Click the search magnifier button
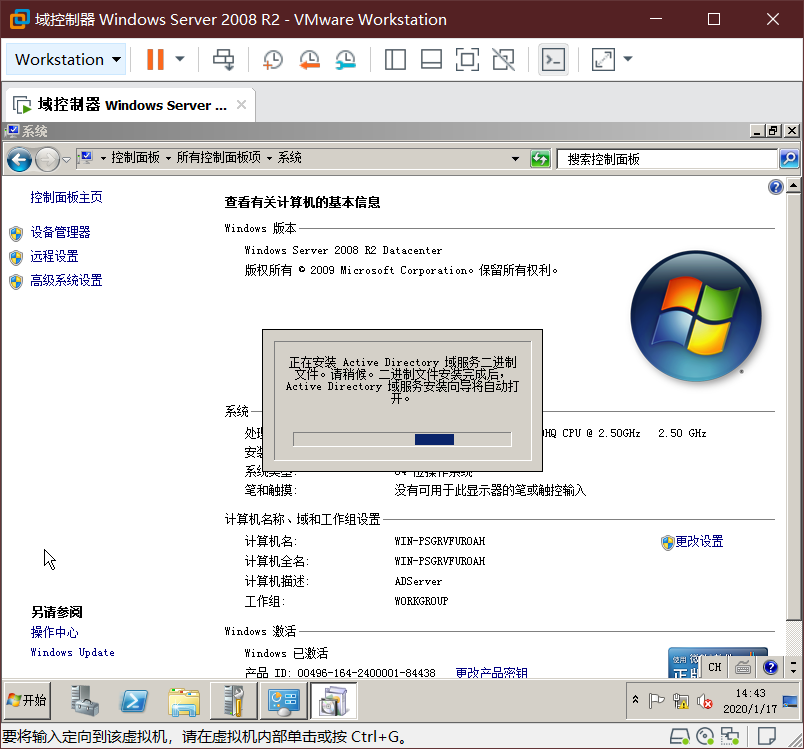The image size is (804, 749). pyautogui.click(x=789, y=158)
